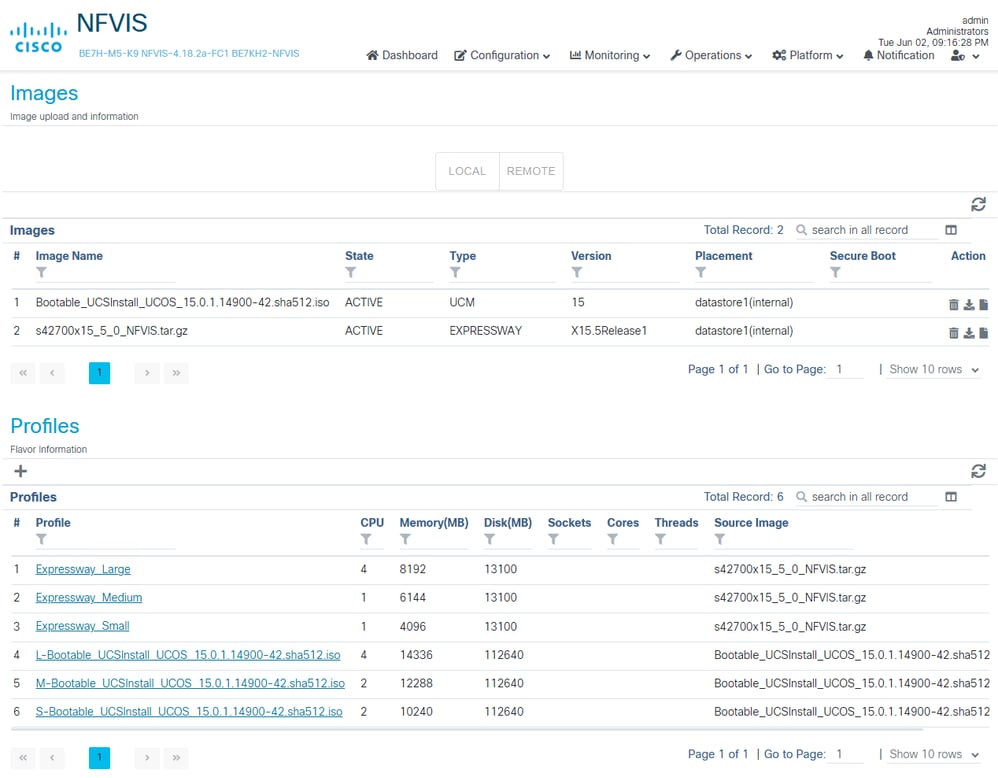This screenshot has width=998, height=778.
Task: Open the Expressway_Large profile
Action: click(x=83, y=569)
